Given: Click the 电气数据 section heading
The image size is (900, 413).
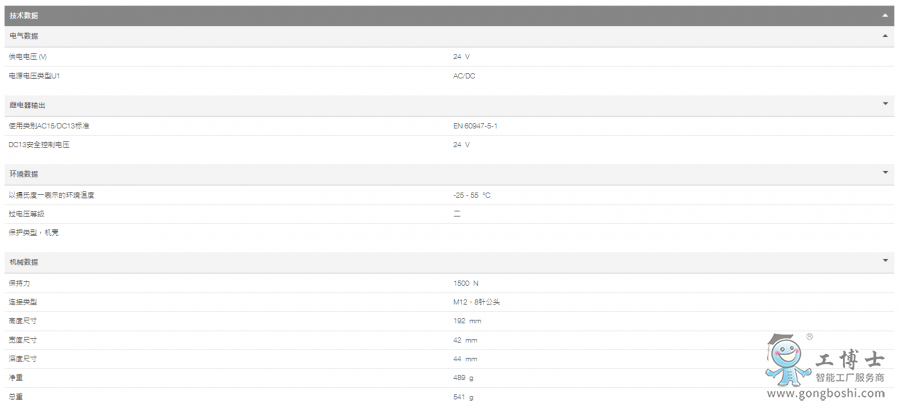Looking at the screenshot, I should click(x=24, y=36).
